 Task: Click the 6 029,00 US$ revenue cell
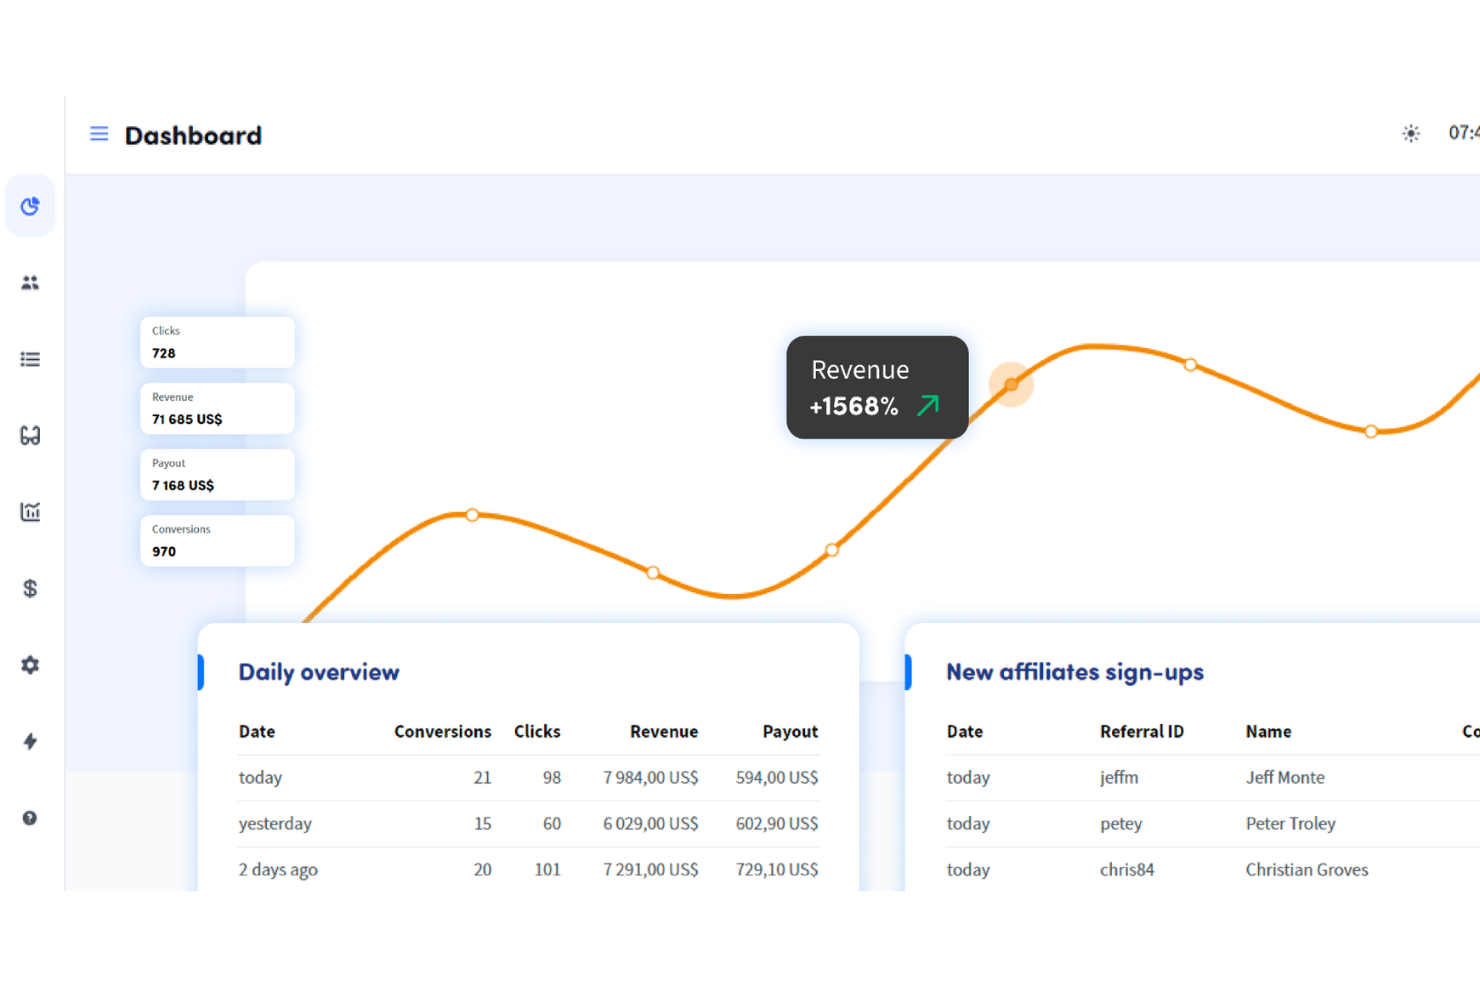[651, 823]
